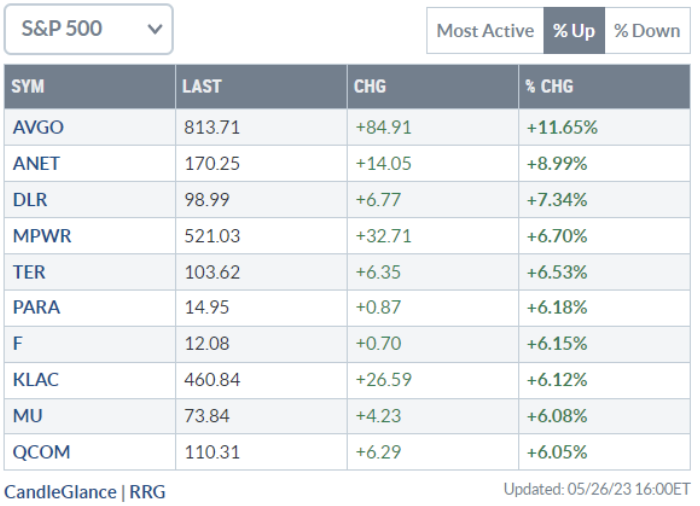Open the CandleGlance link
Viewport: 700px width, 506px height.
59,492
